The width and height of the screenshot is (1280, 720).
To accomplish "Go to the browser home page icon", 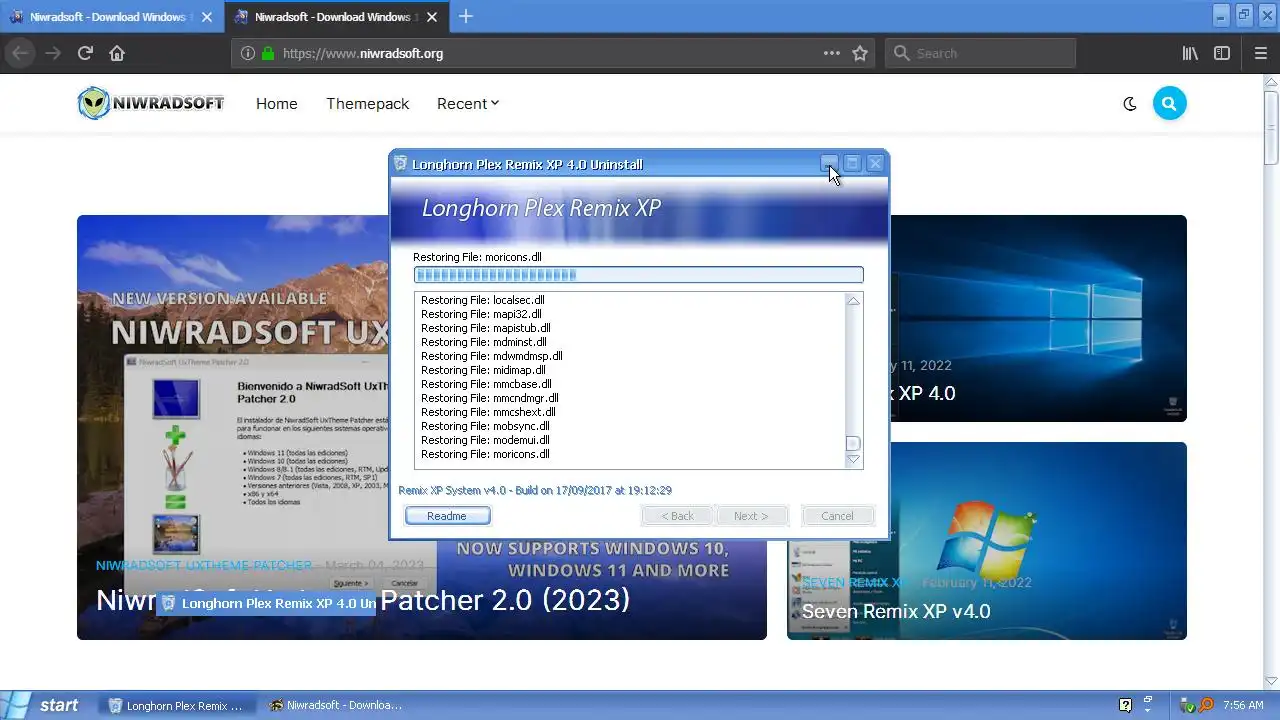I will [117, 53].
